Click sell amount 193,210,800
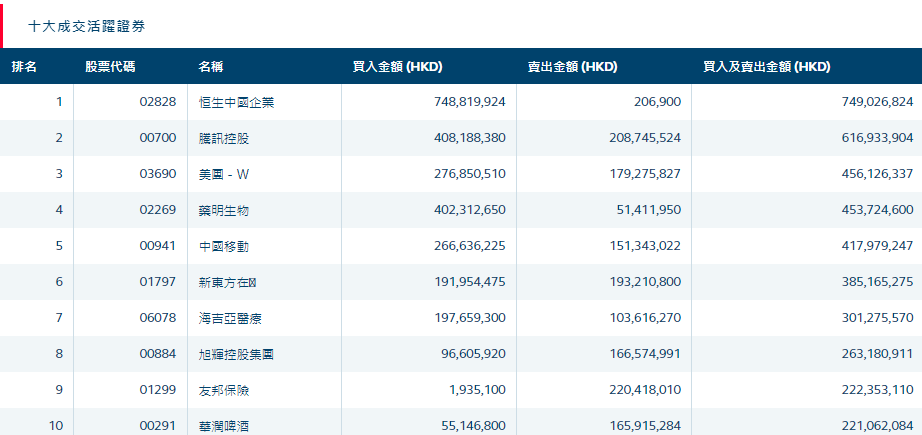The height and width of the screenshot is (435, 922). [645, 282]
